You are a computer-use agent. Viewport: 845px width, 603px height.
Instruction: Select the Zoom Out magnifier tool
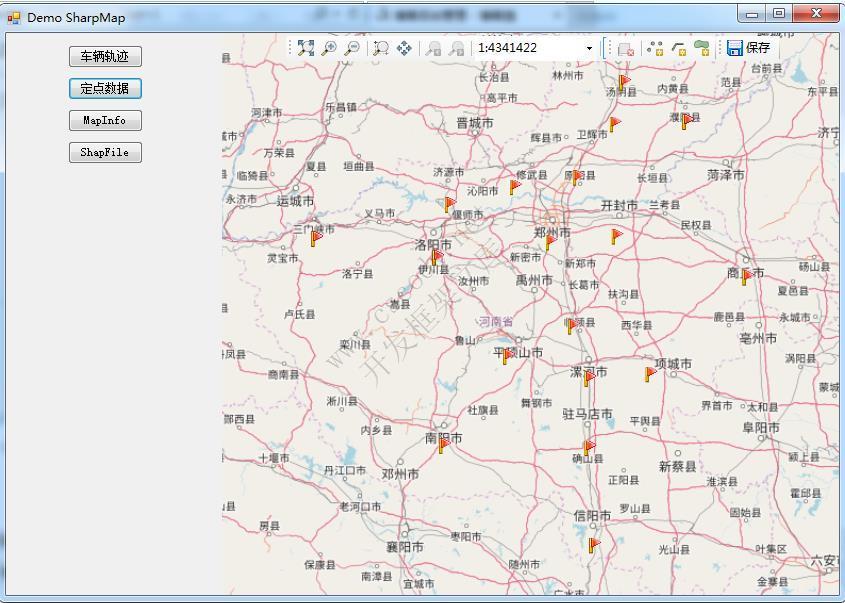350,46
